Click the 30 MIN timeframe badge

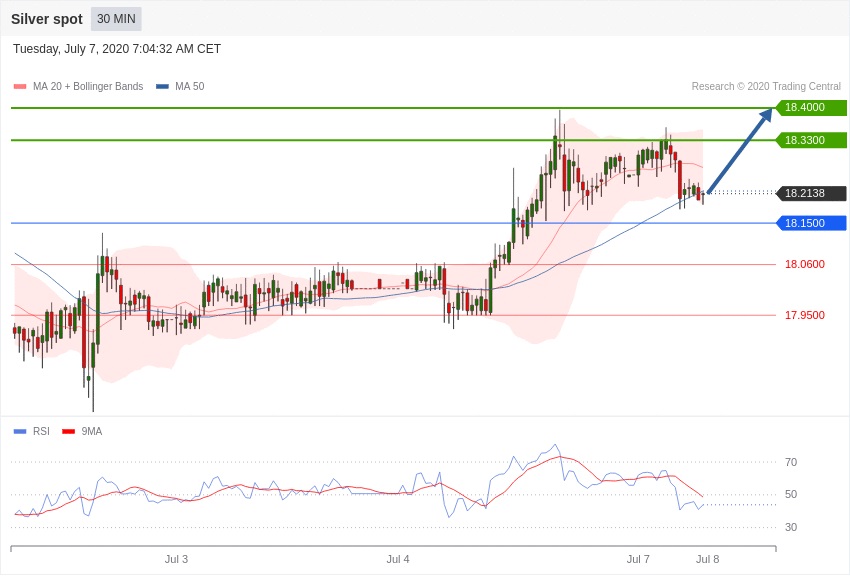pos(116,19)
